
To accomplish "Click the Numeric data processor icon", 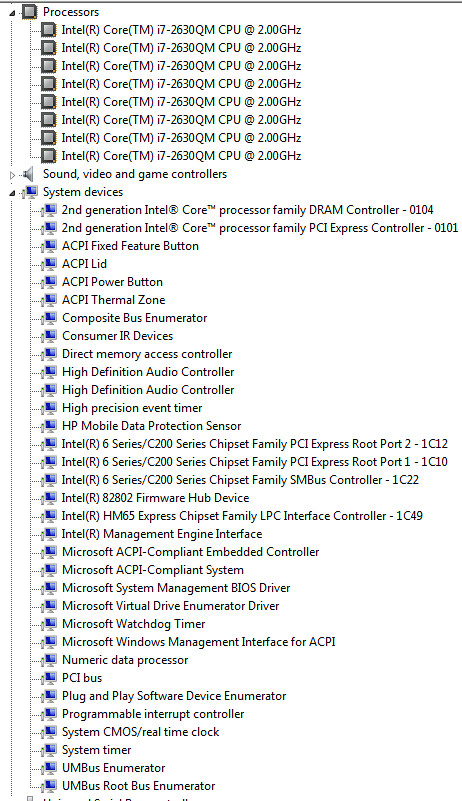I will click(49, 660).
